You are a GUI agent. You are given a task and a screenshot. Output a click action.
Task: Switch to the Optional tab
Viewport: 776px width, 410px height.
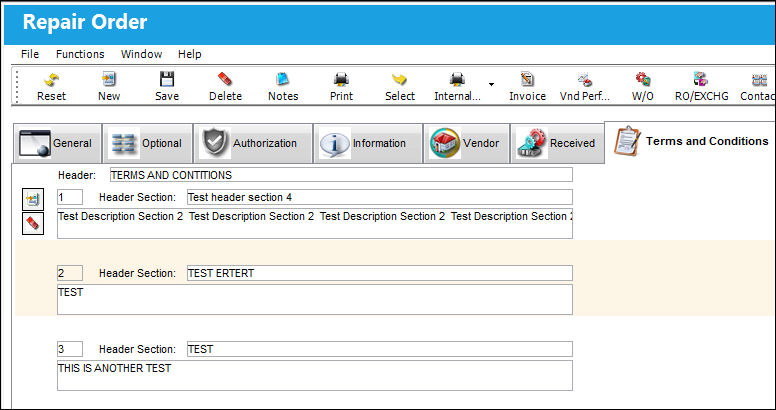(x=147, y=144)
